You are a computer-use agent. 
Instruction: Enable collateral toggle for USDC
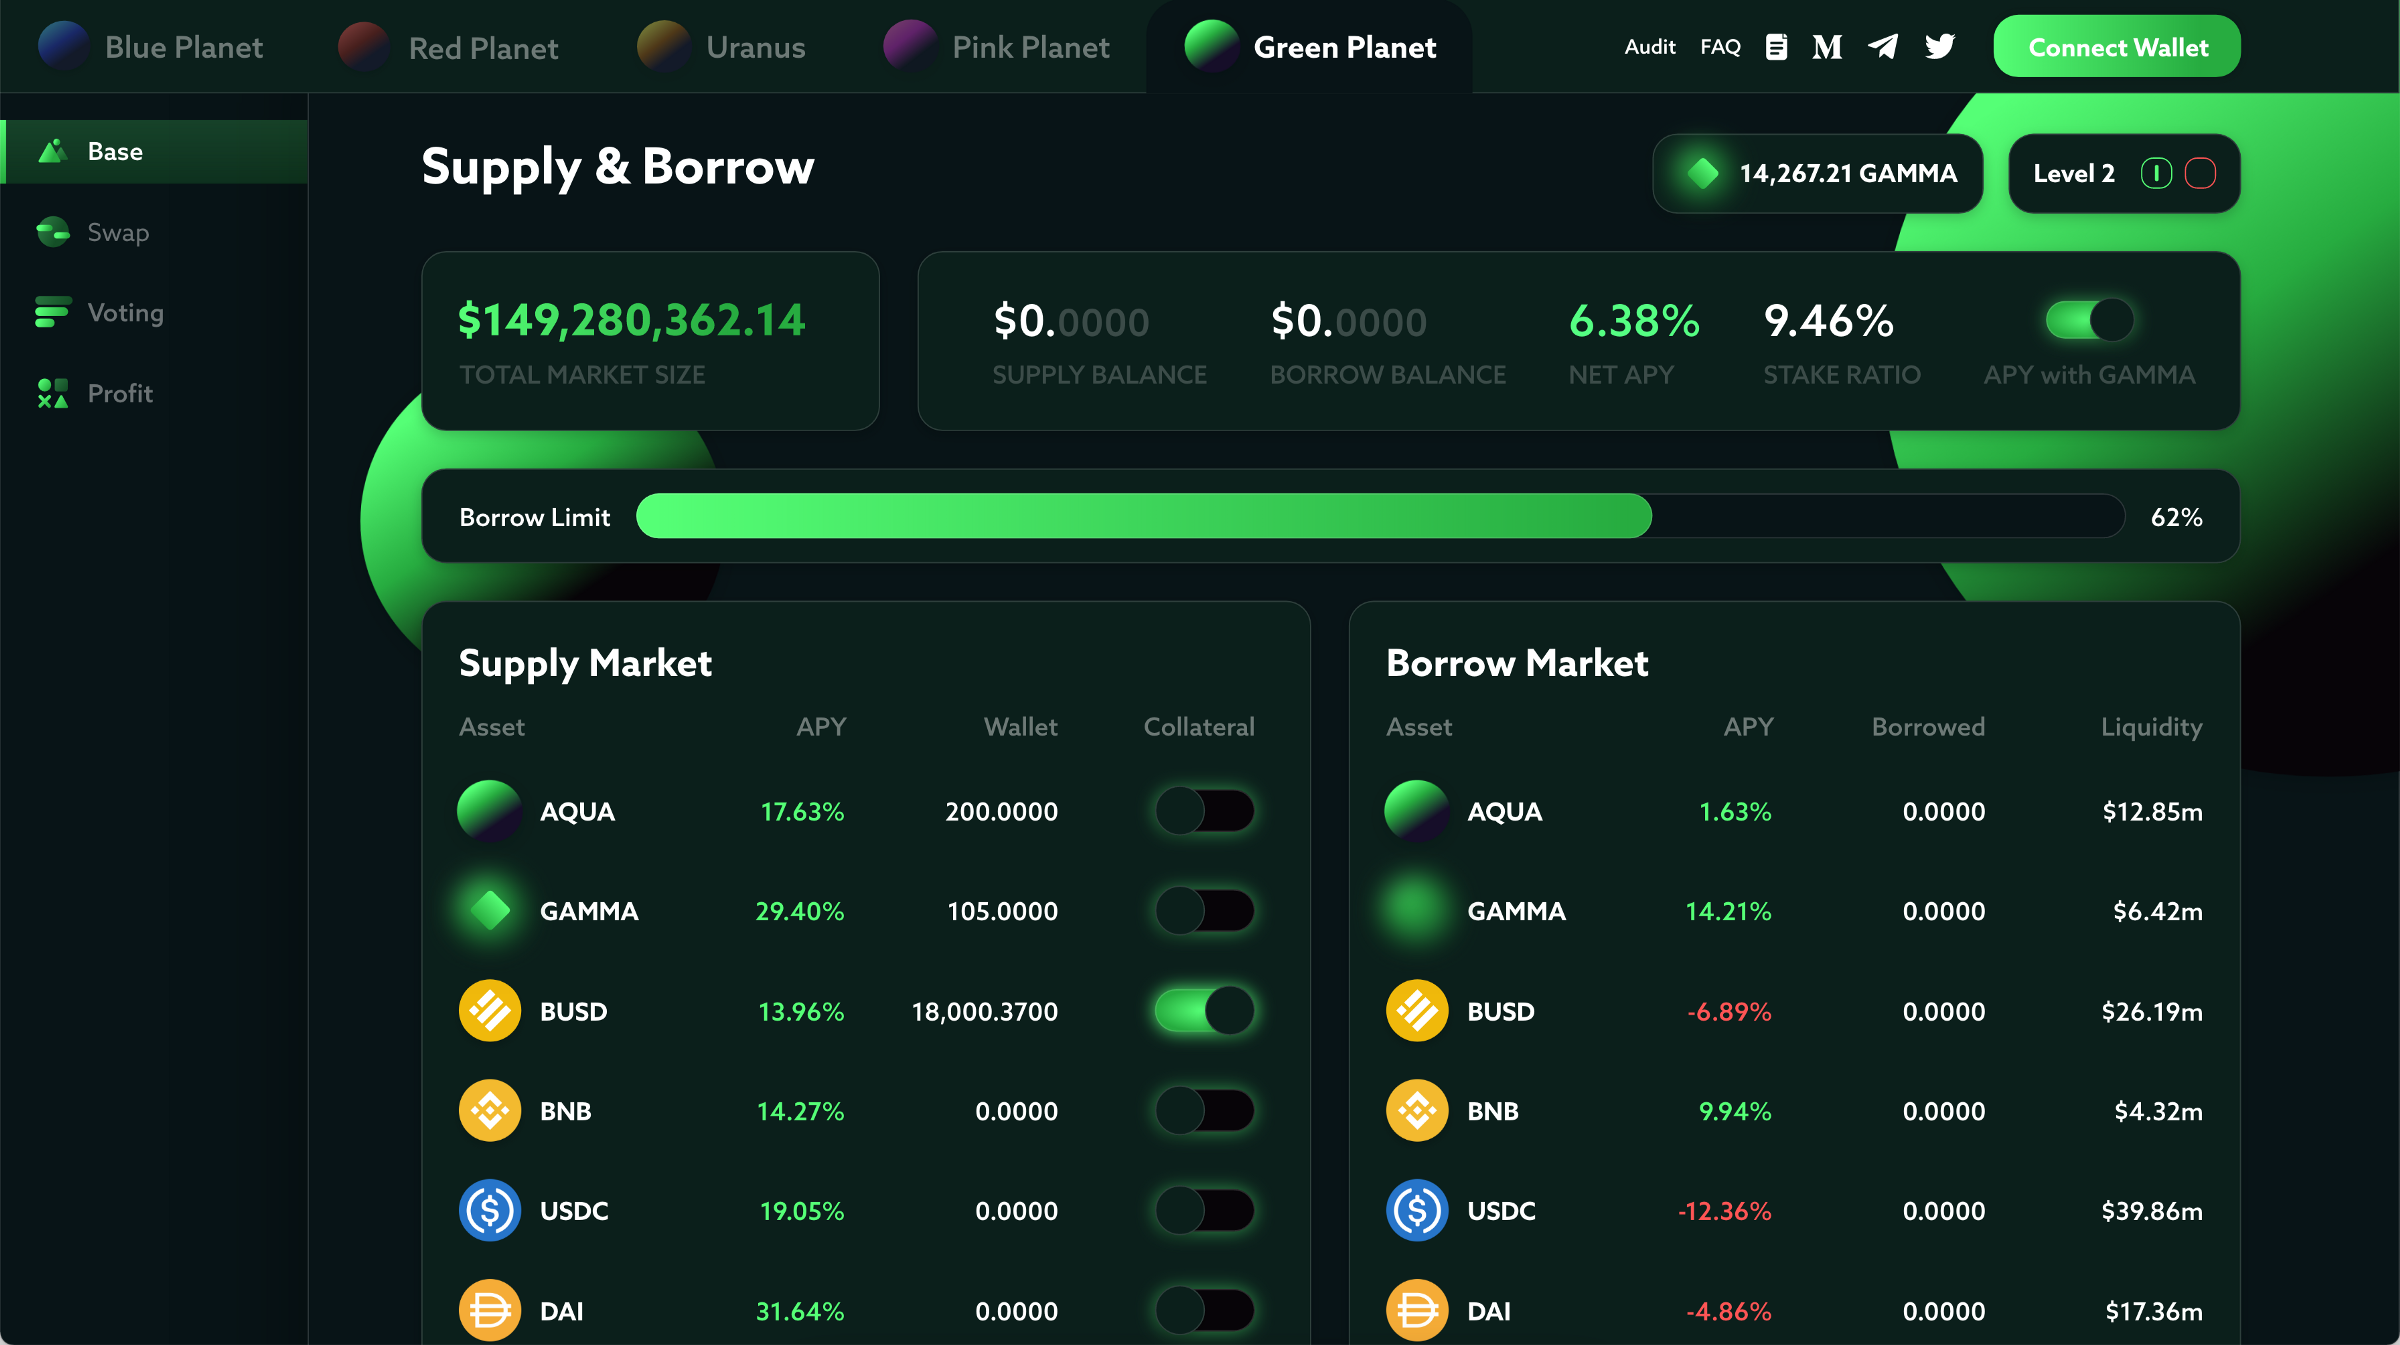point(1204,1211)
